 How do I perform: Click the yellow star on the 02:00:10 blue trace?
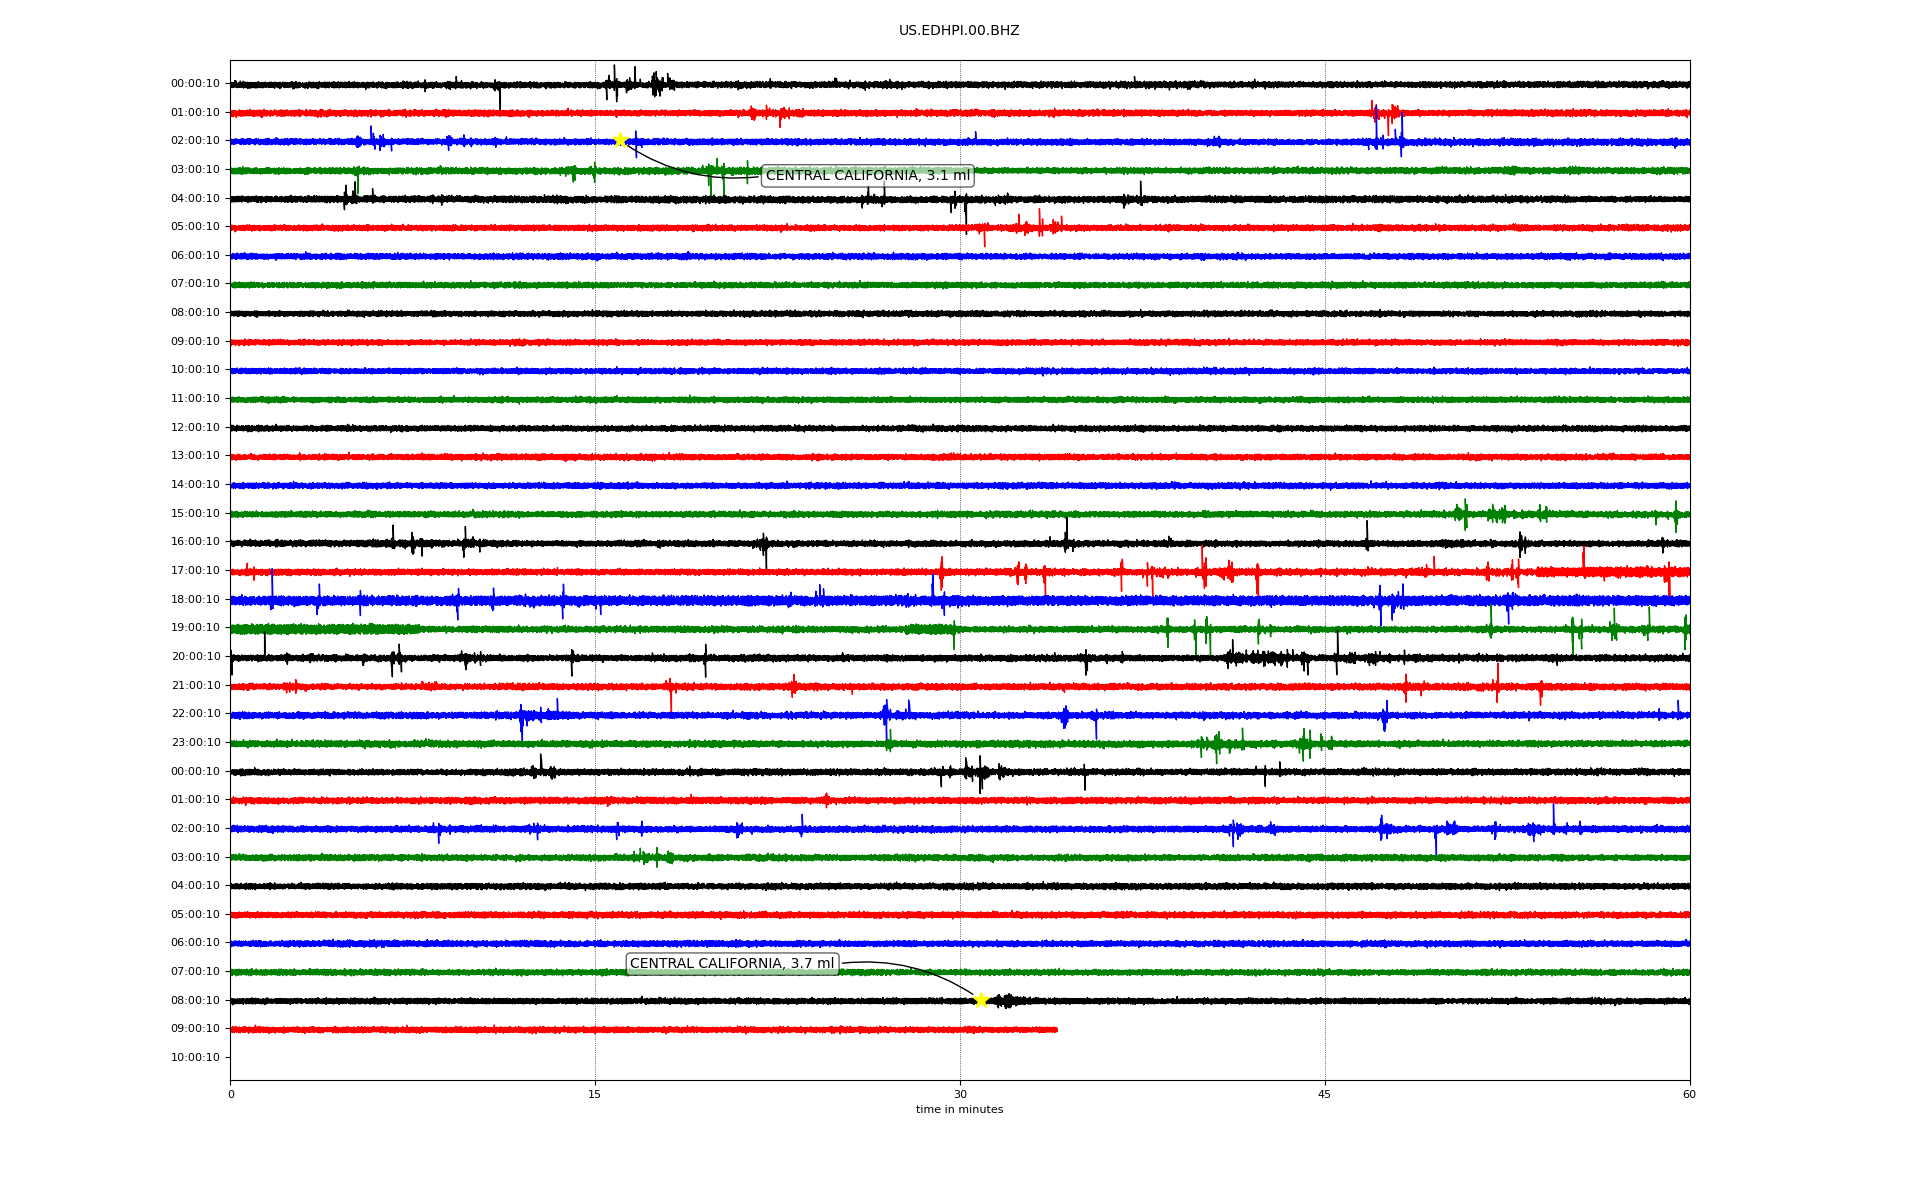coord(620,140)
